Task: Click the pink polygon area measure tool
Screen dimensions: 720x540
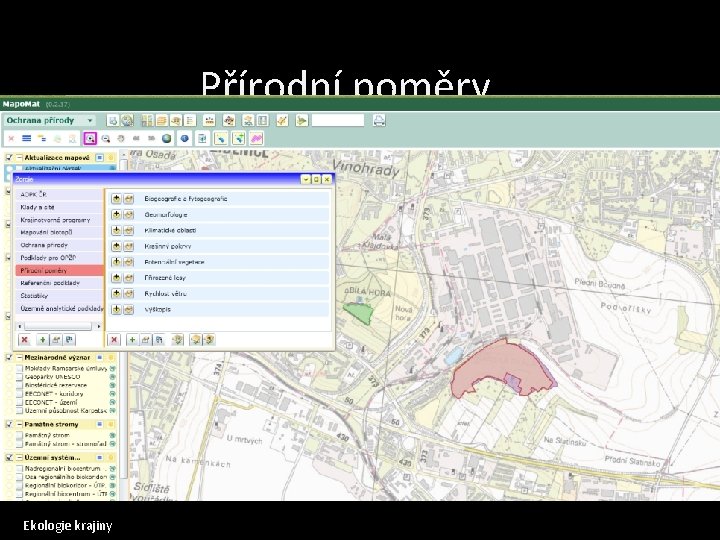Action: (x=256, y=138)
